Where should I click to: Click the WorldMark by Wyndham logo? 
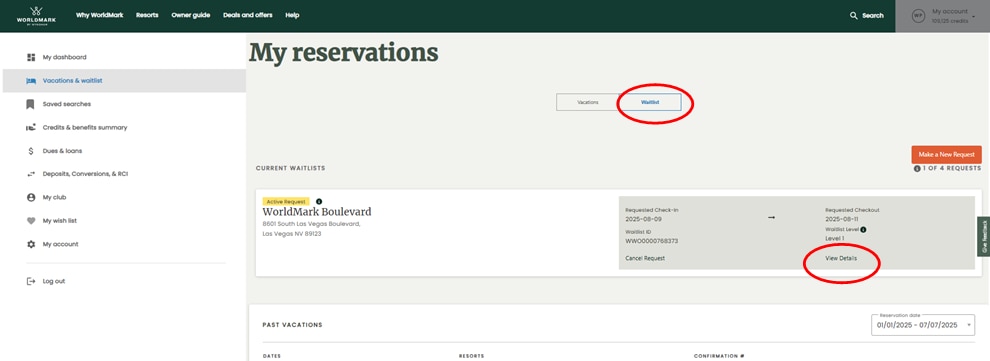37,16
